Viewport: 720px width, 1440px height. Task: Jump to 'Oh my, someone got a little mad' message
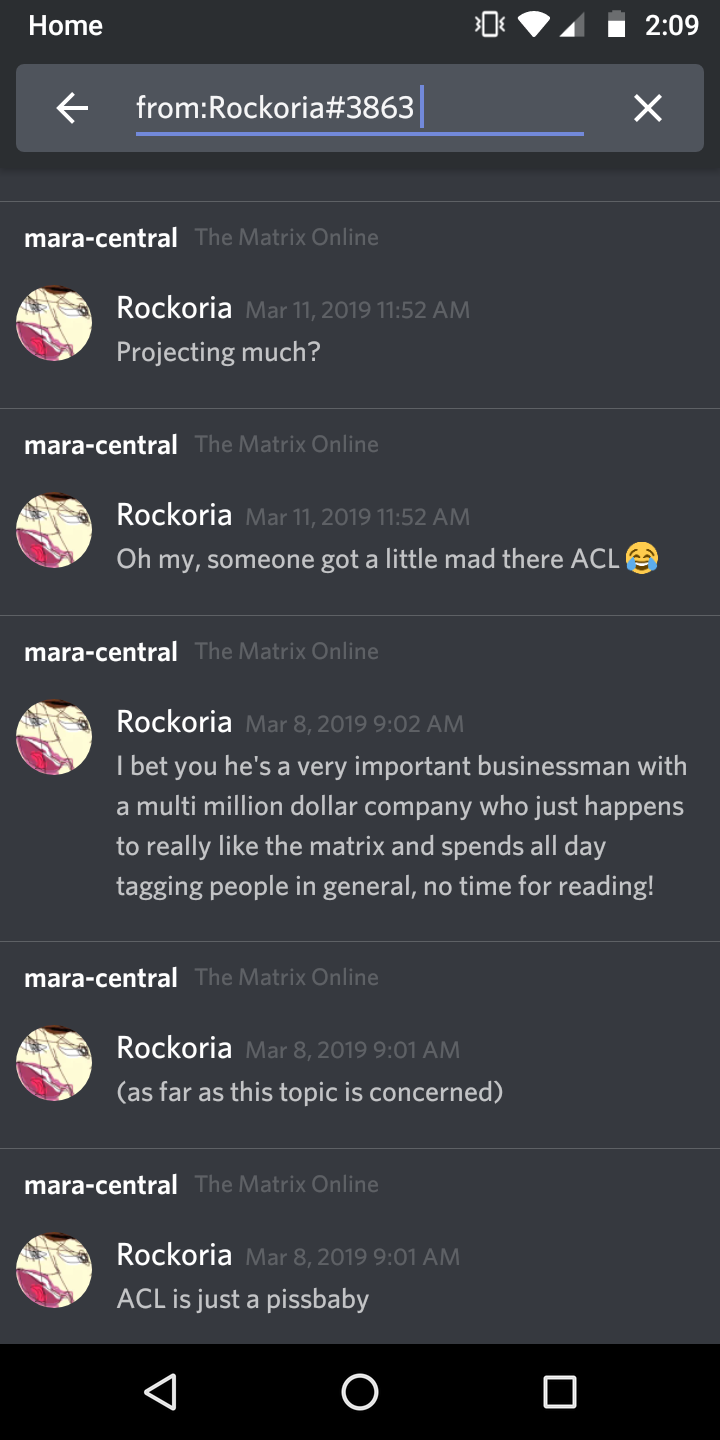point(360,512)
